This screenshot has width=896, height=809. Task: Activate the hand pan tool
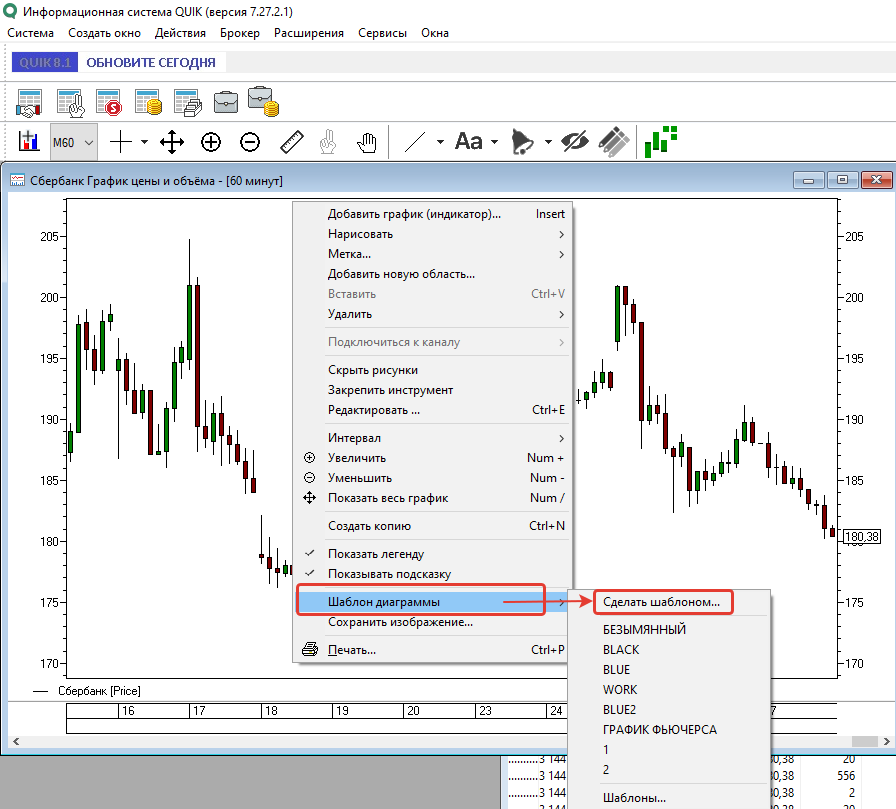click(x=366, y=142)
